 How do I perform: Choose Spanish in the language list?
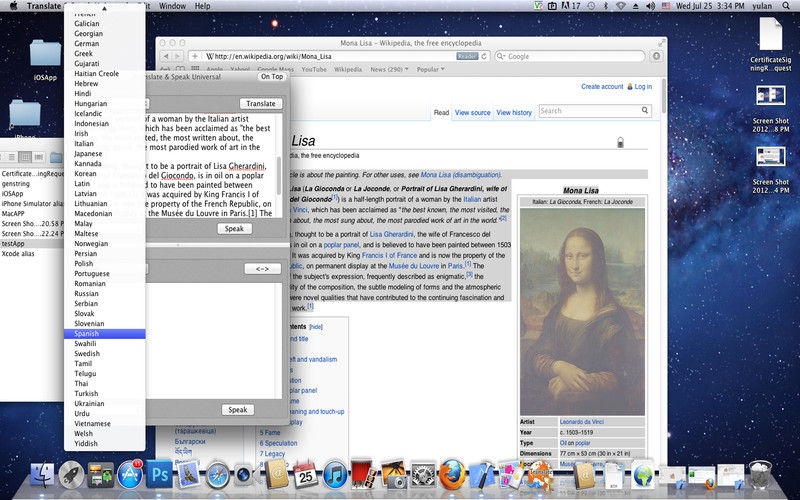105,334
